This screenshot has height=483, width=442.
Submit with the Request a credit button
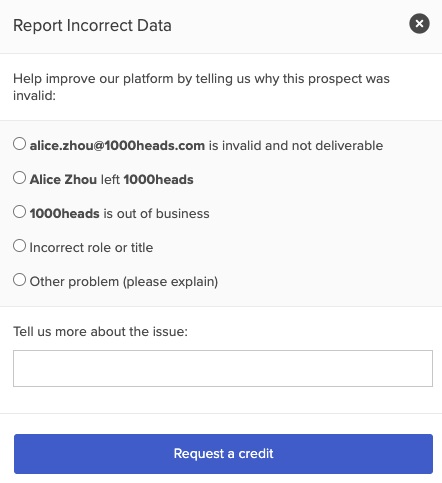[x=223, y=454]
